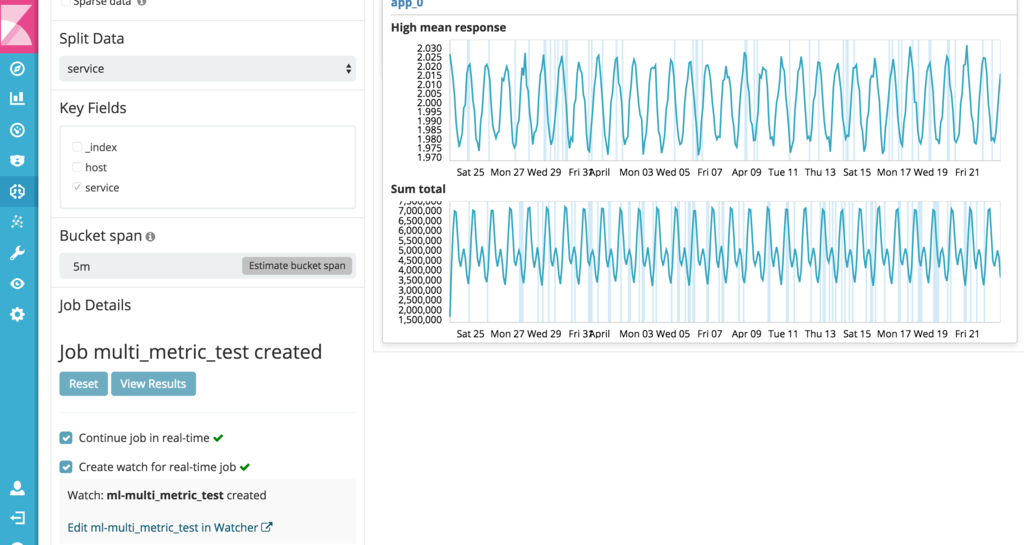Click the Key Fields heading
Image resolution: width=1024 pixels, height=545 pixels.
93,108
